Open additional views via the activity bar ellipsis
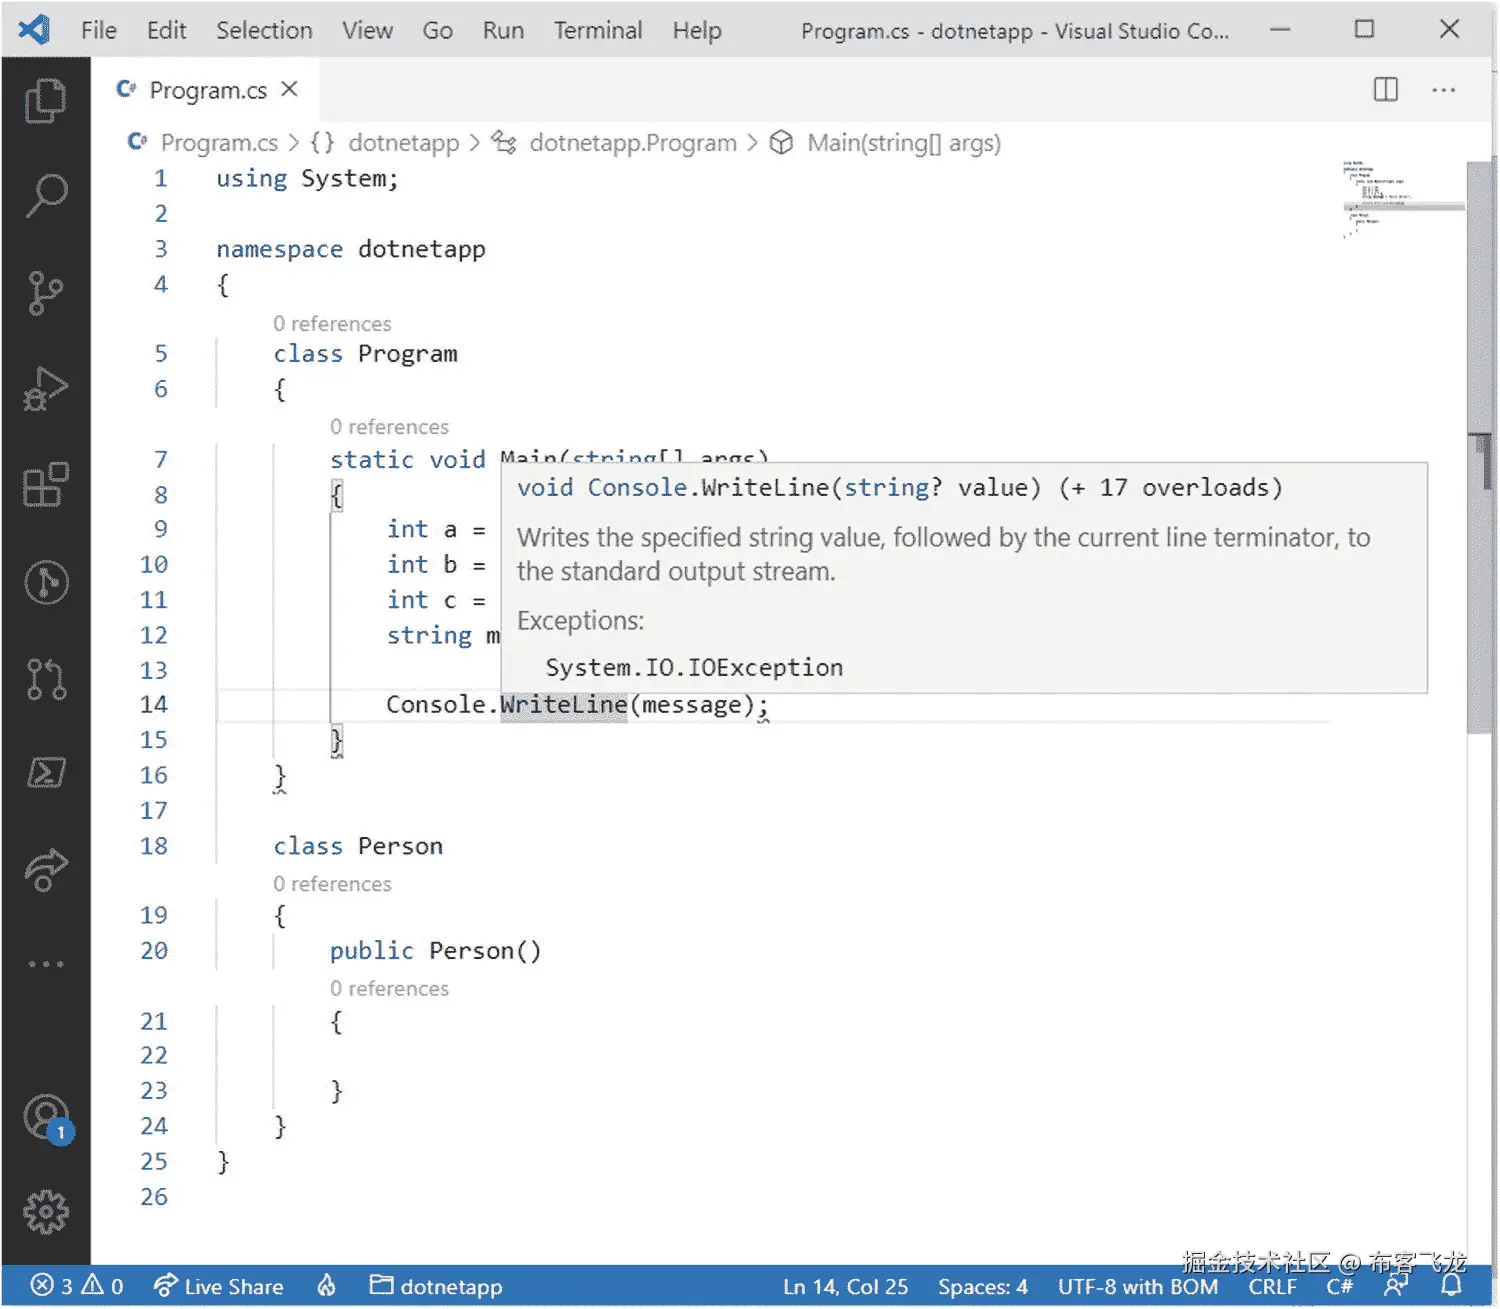Image resolution: width=1500 pixels, height=1309 pixels. 45,963
